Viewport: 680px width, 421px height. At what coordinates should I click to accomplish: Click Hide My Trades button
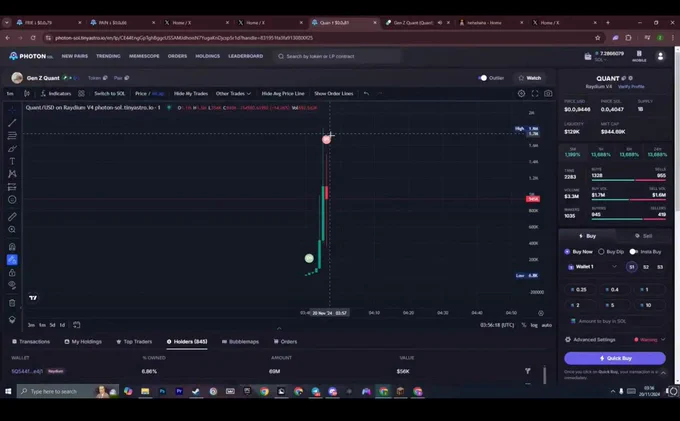point(191,93)
